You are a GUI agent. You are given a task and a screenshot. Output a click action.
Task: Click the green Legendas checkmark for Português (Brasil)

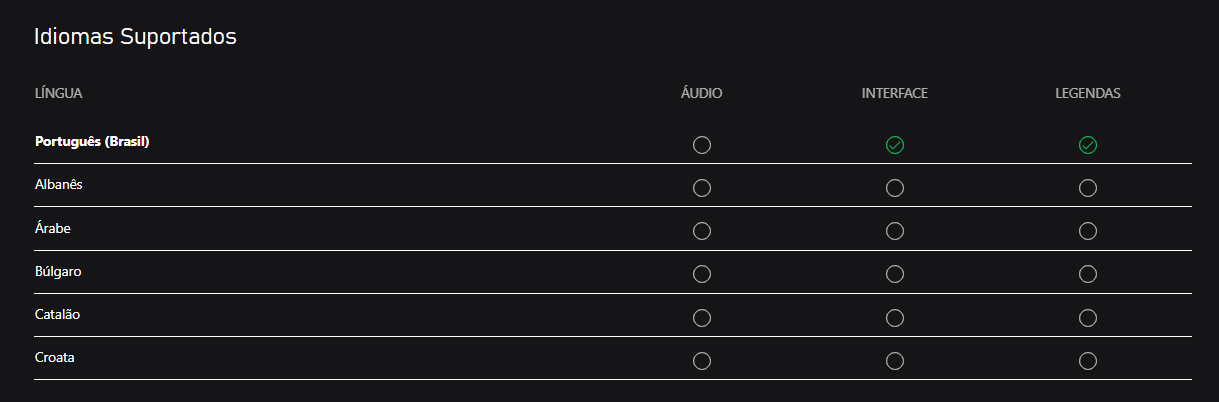(1088, 145)
